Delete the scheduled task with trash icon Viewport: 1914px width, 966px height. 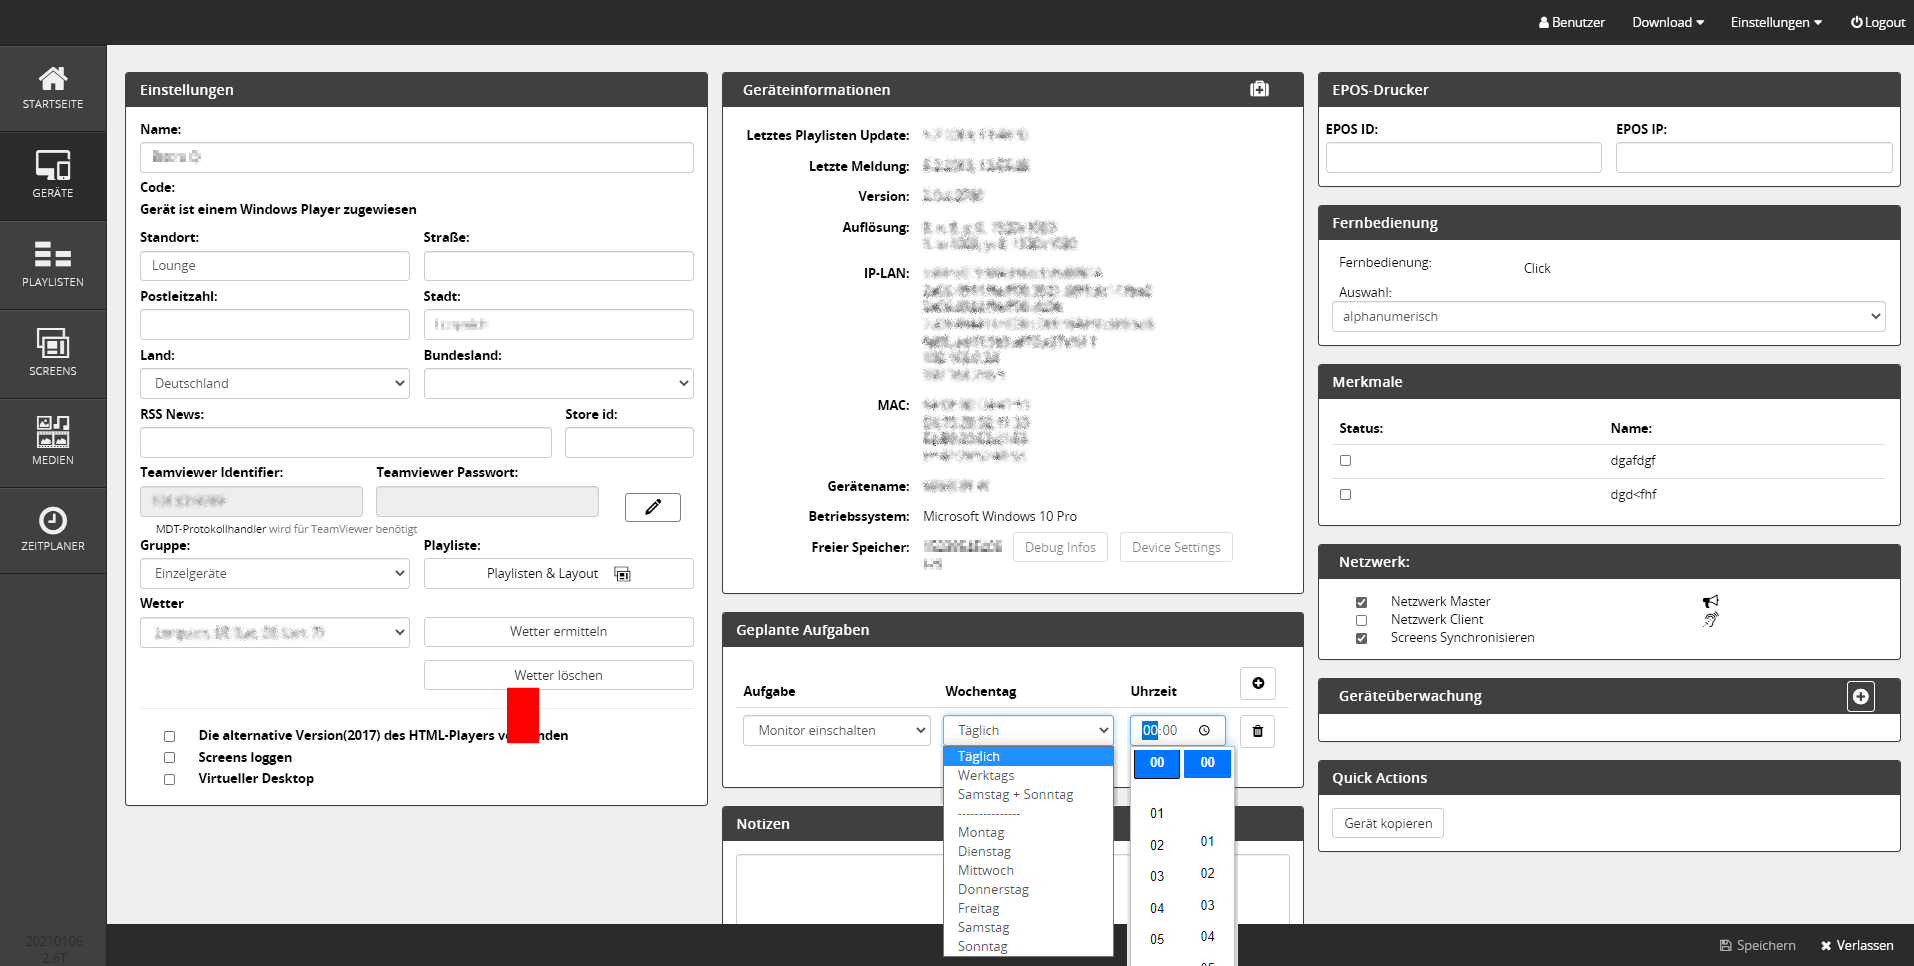(1257, 731)
